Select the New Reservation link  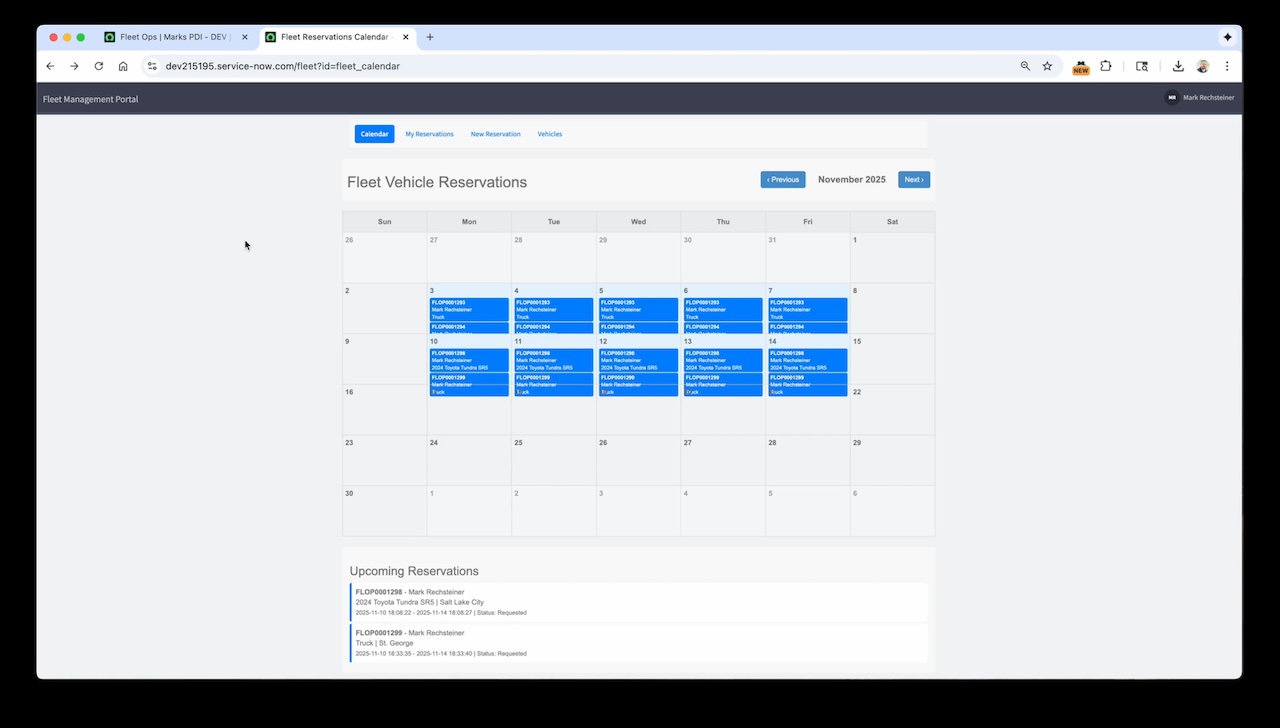tap(496, 133)
